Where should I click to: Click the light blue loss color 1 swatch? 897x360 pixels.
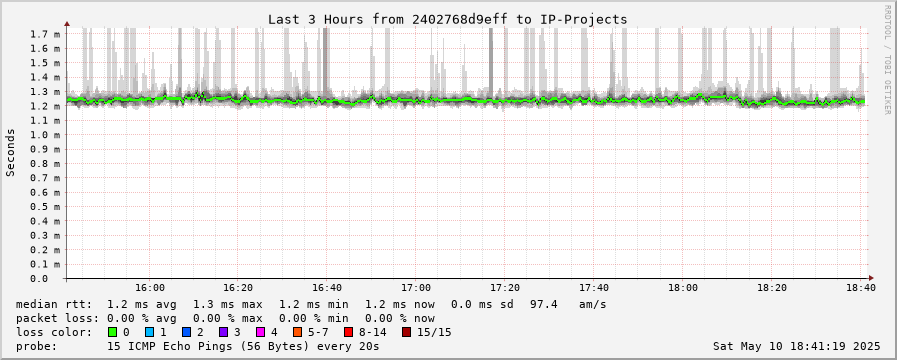tap(149, 332)
